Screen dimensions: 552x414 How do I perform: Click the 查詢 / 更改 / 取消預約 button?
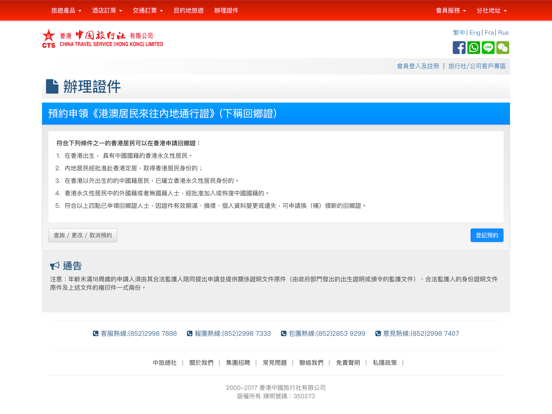[x=83, y=235]
